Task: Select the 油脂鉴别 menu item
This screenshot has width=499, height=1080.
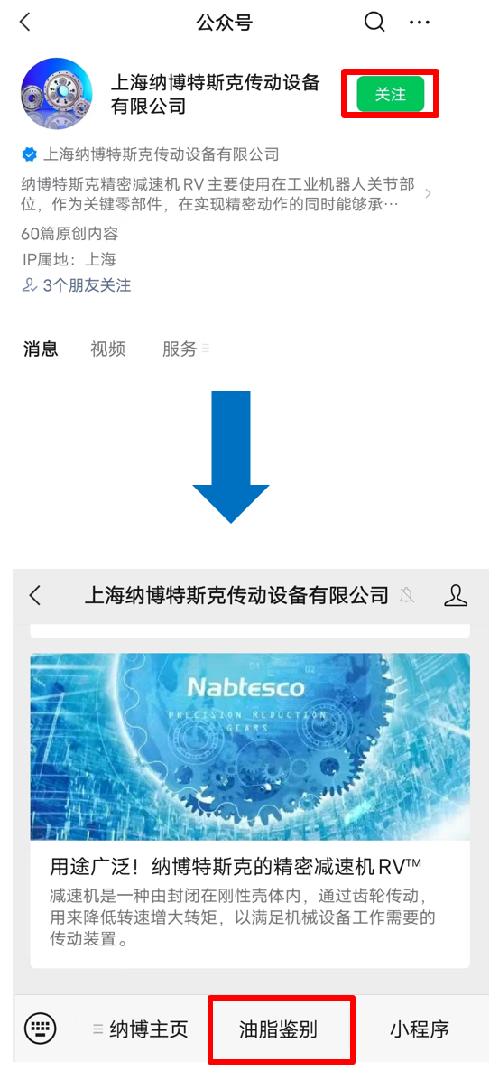Action: point(278,1030)
